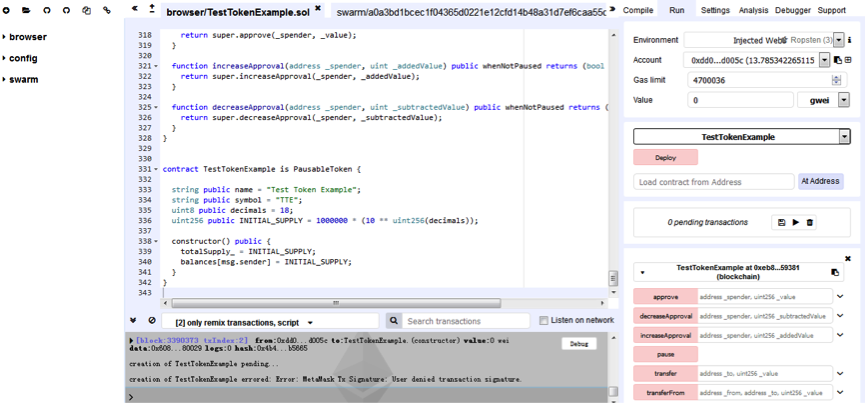Clear transactions with the trash icon
This screenshot has width=866, height=403.
tap(810, 222)
